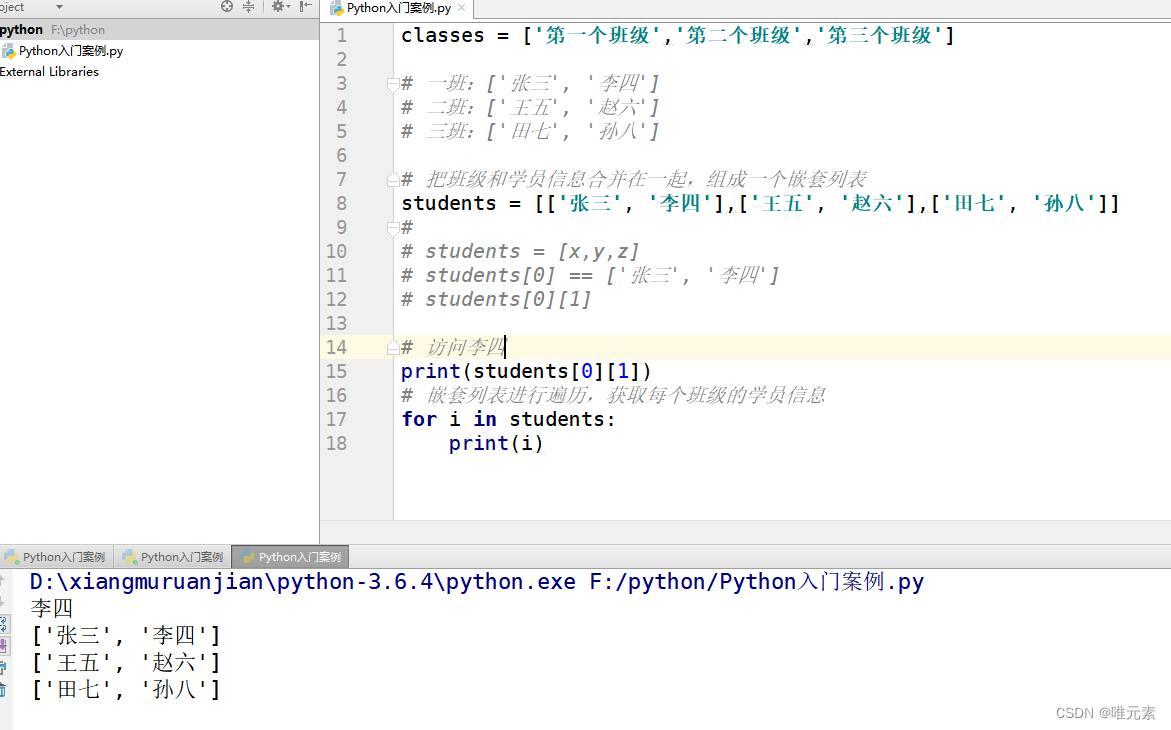Viewport: 1171px width, 730px height.
Task: Click 'print(students[0][1])' on line 15
Action: [x=527, y=371]
